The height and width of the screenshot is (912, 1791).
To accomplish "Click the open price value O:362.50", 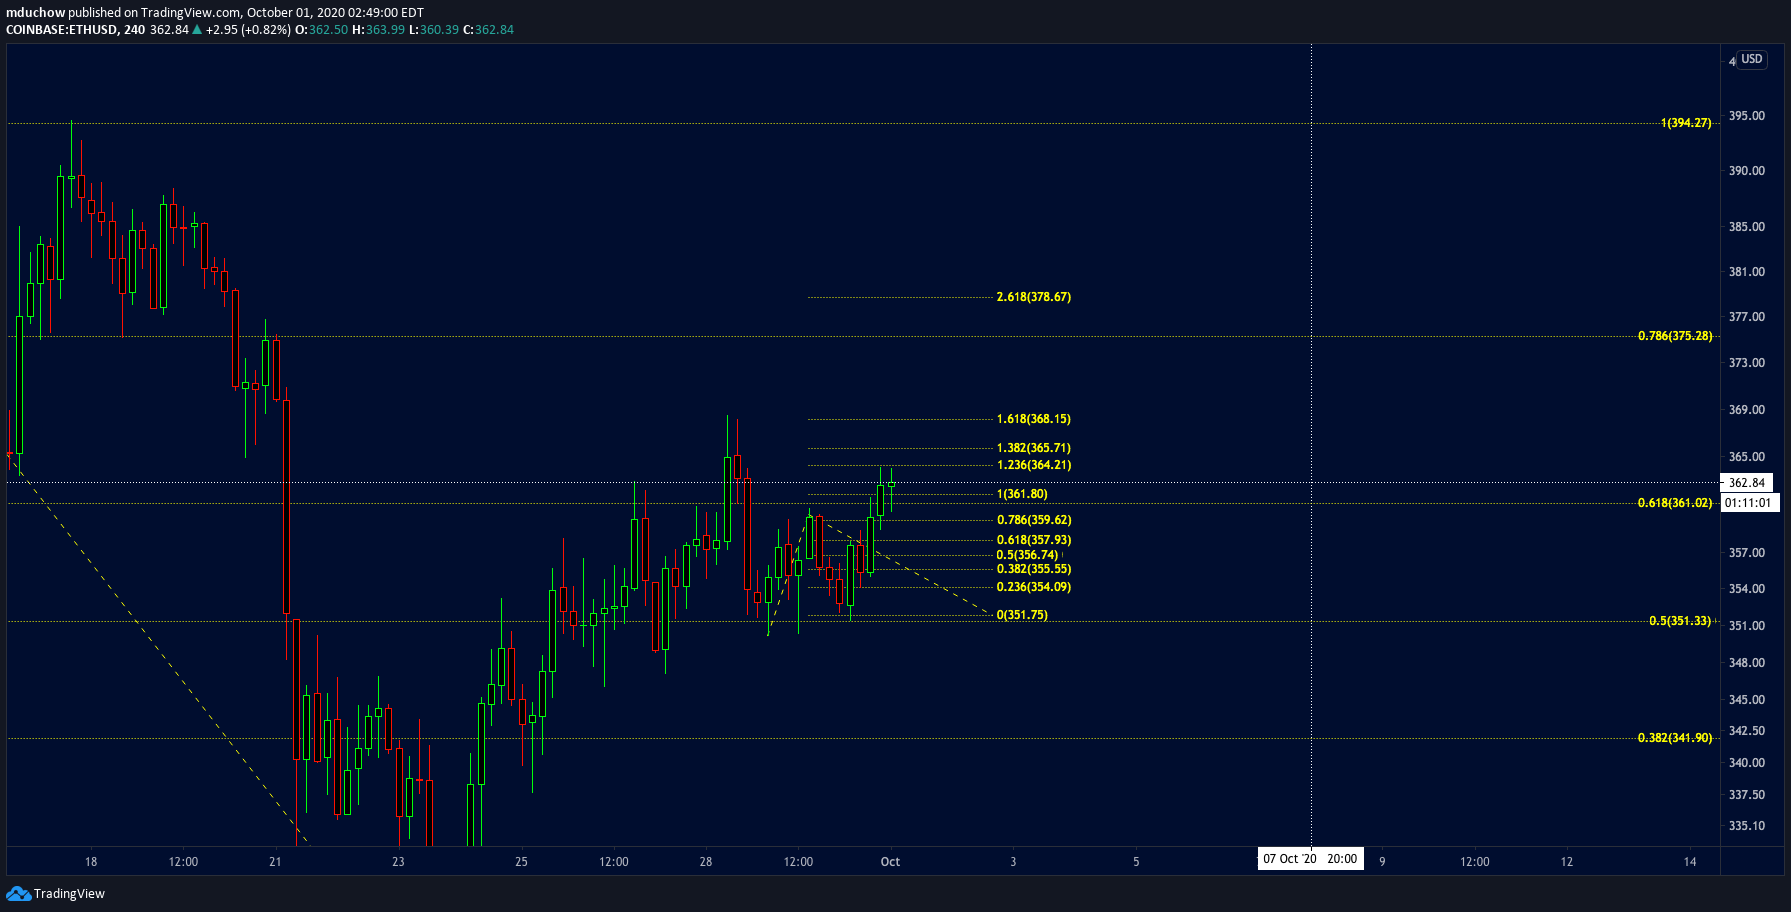I will point(322,30).
